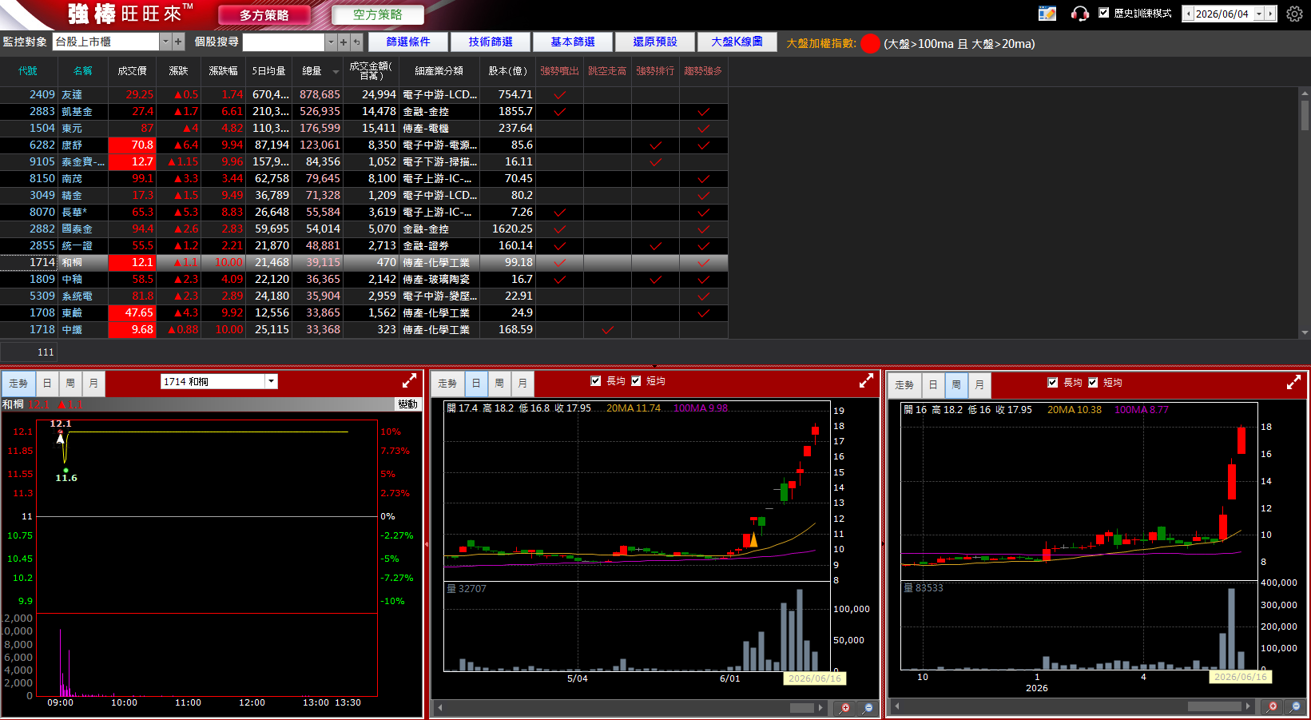Select the 1718 中纖 row
Image resolution: width=1311 pixels, height=720 pixels.
click(x=364, y=329)
